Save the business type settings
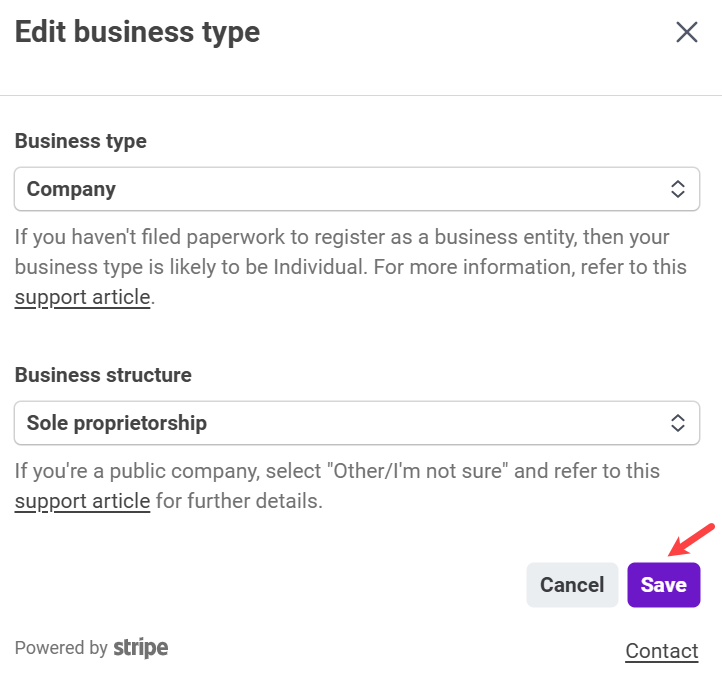The image size is (722, 676). click(663, 585)
